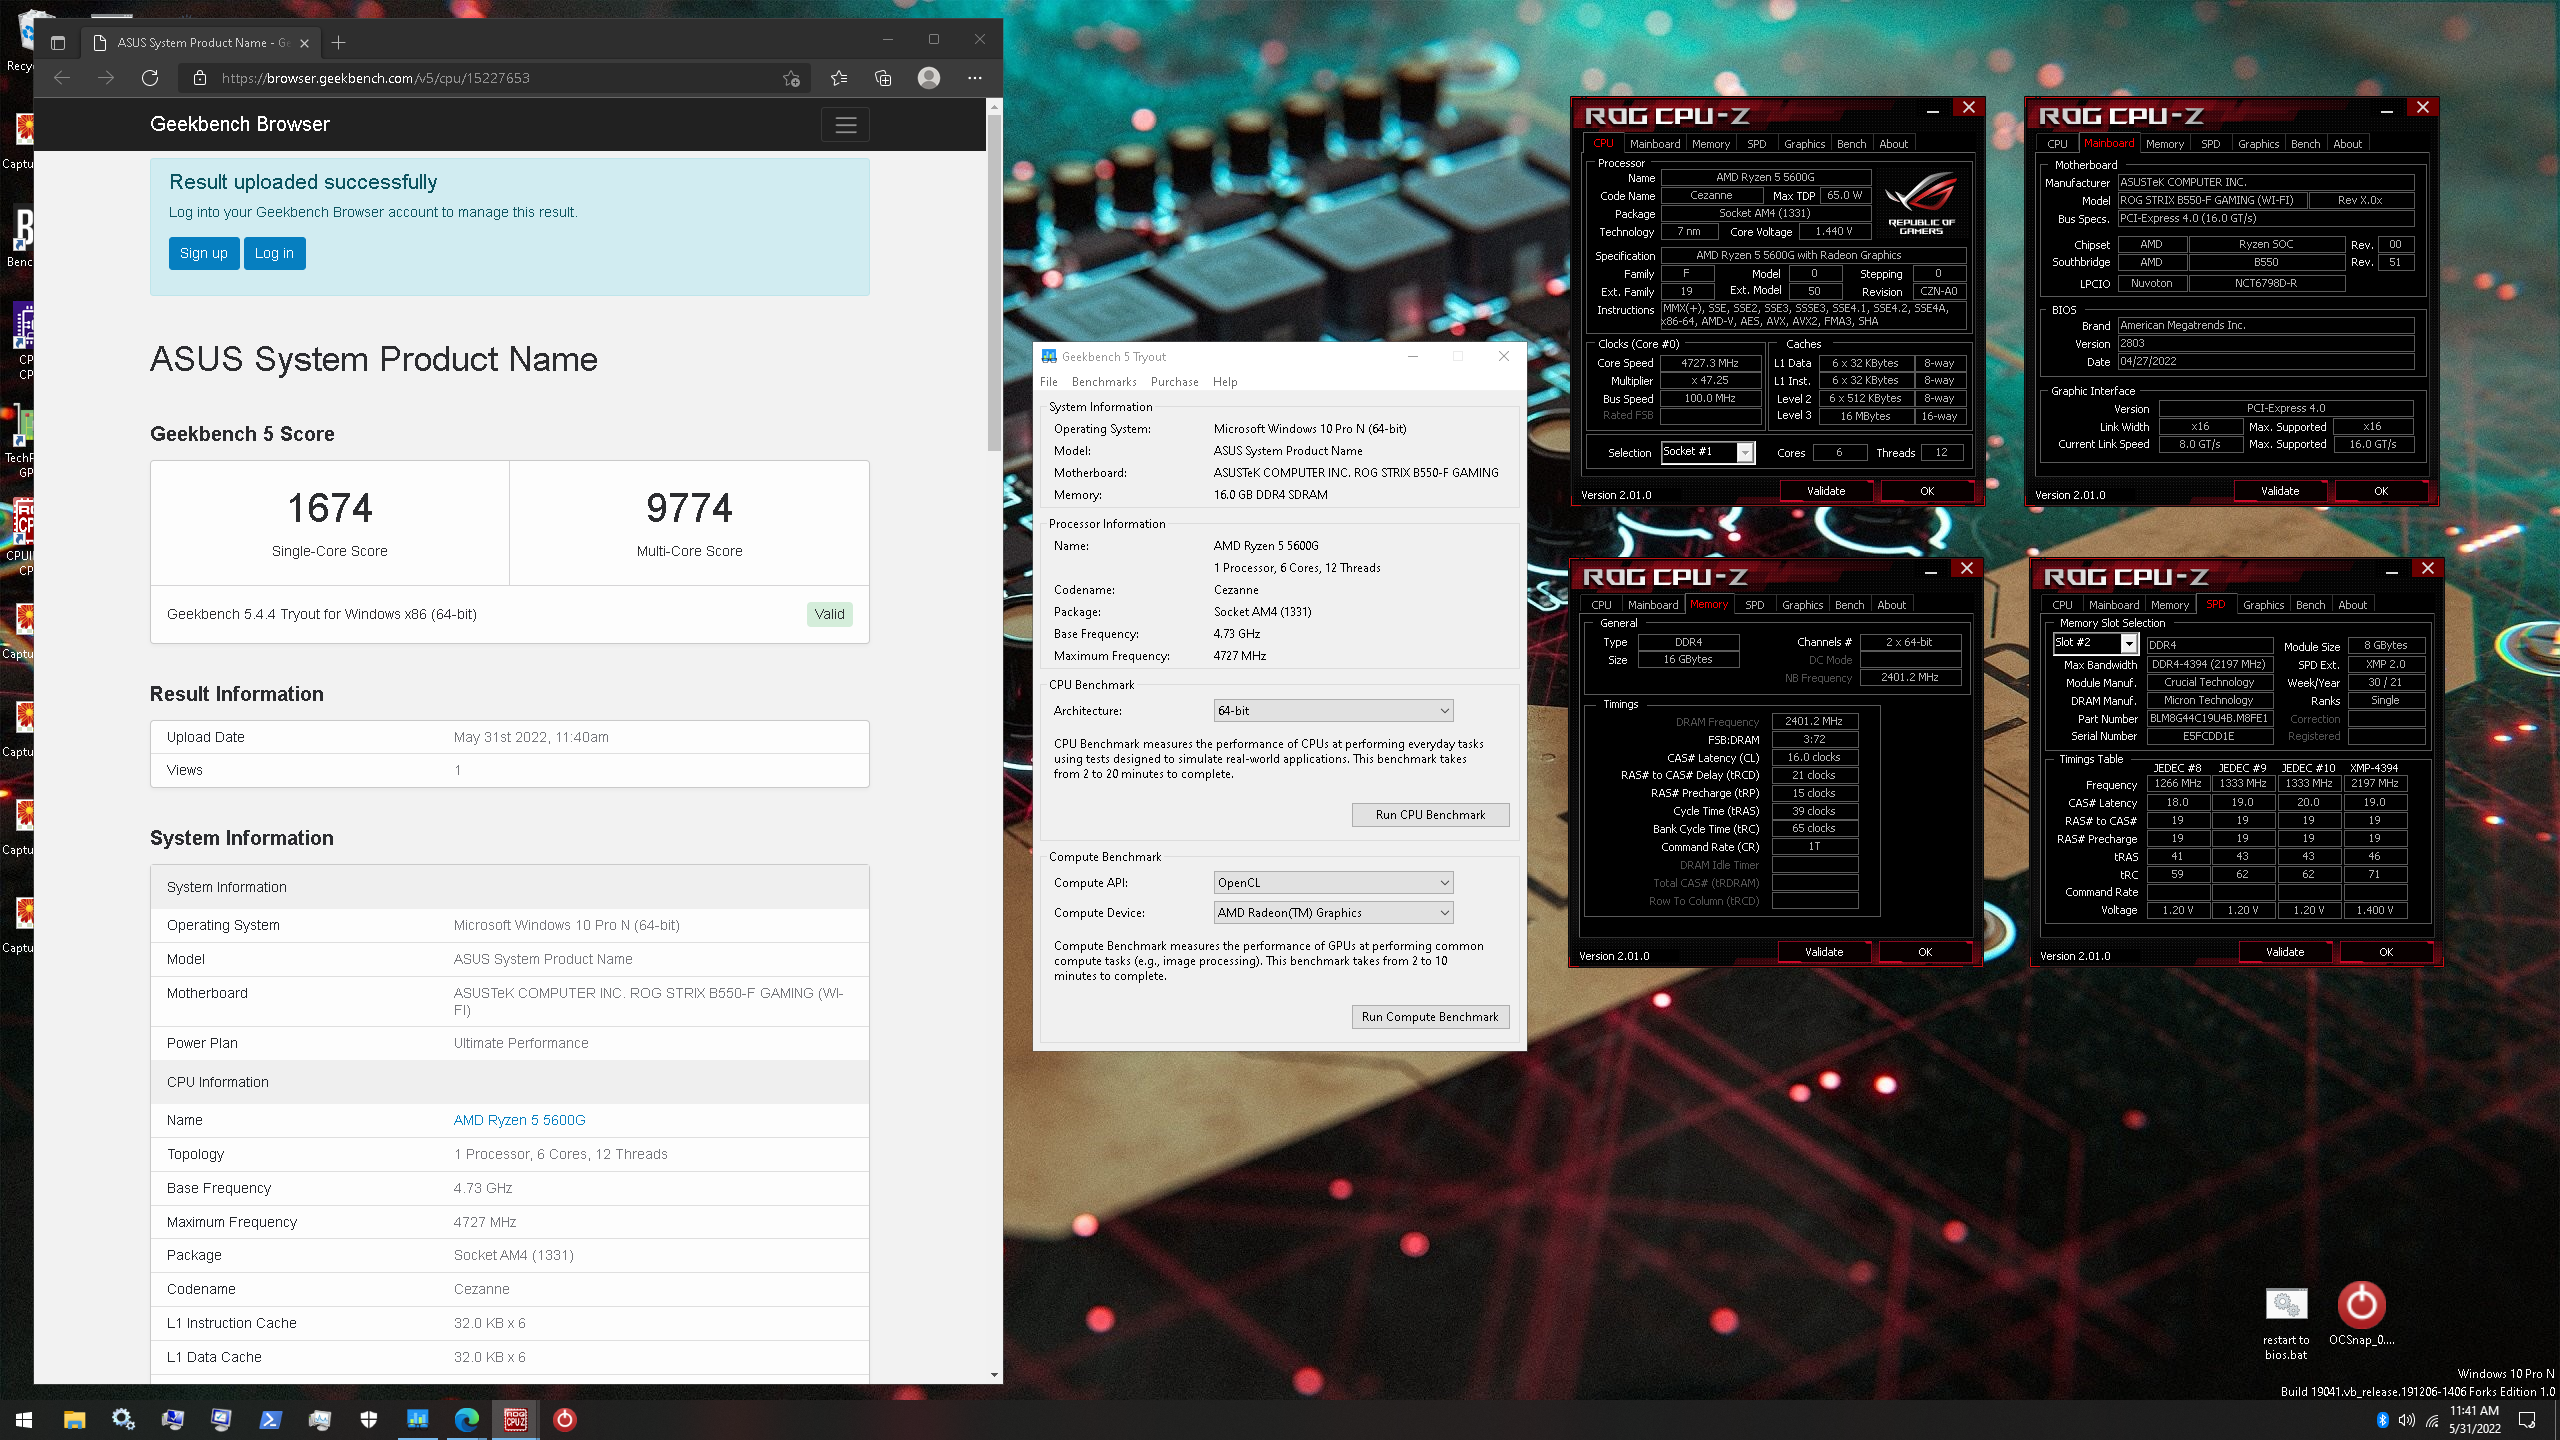2560x1440 pixels.
Task: Open Wi-Fi network tray icon
Action: (2432, 1420)
